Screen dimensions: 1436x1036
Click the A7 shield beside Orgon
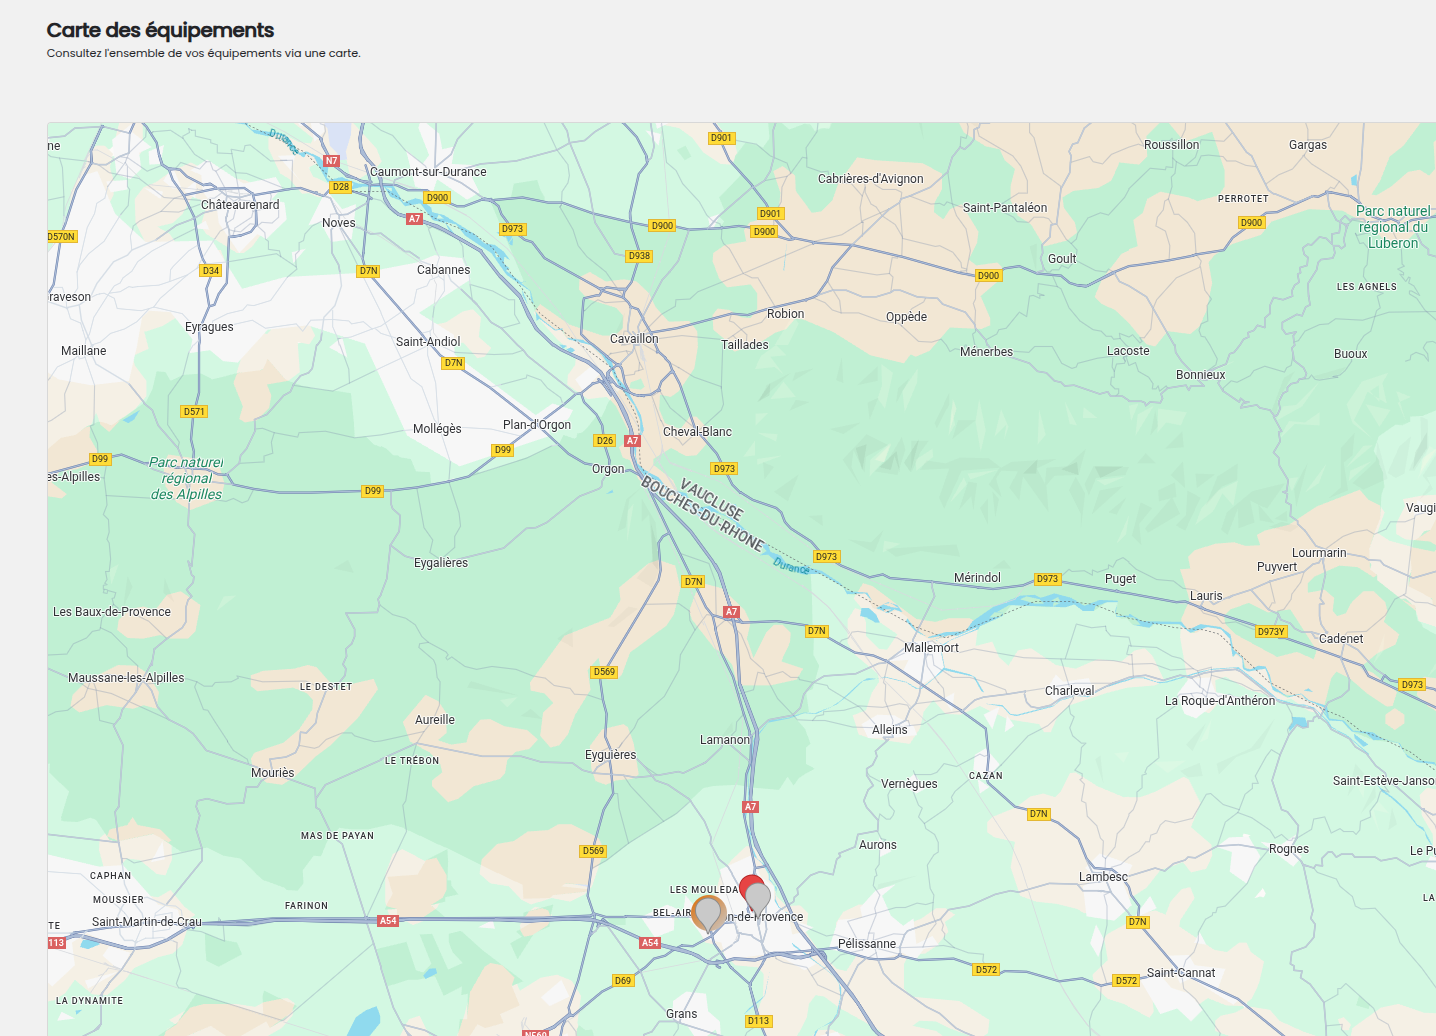point(632,441)
